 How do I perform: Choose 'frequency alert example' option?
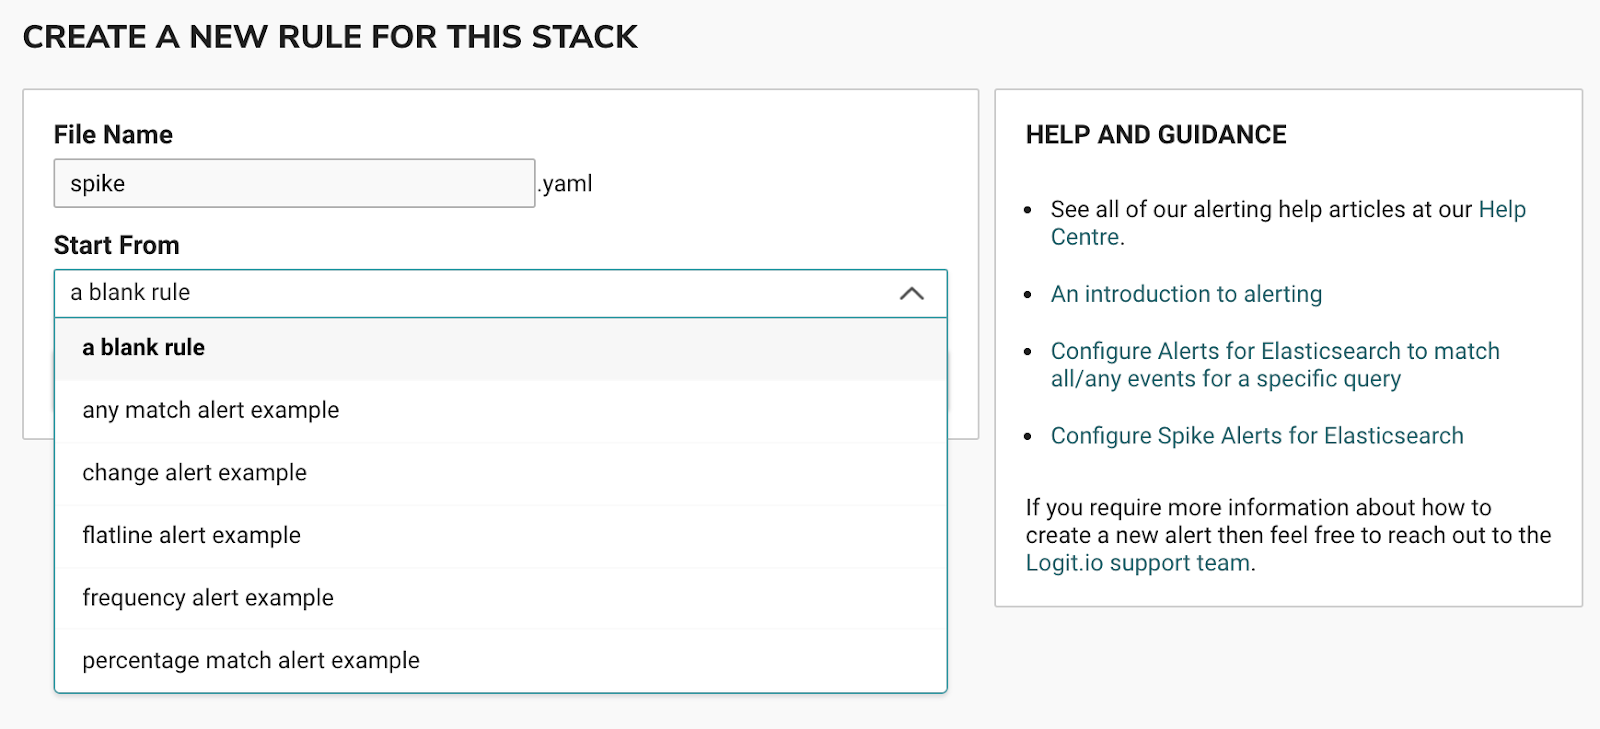pos(208,598)
